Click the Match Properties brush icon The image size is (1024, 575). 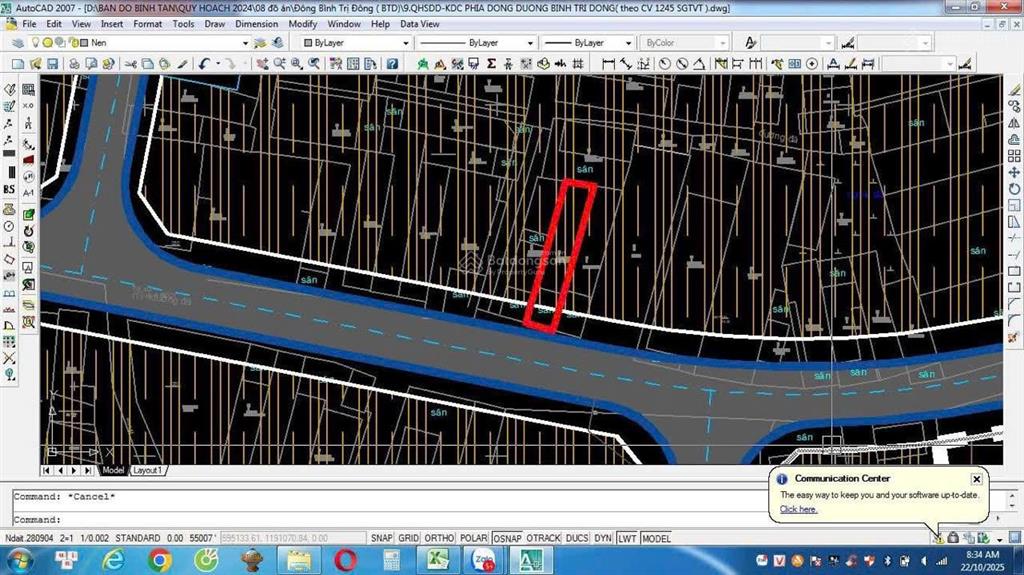181,63
